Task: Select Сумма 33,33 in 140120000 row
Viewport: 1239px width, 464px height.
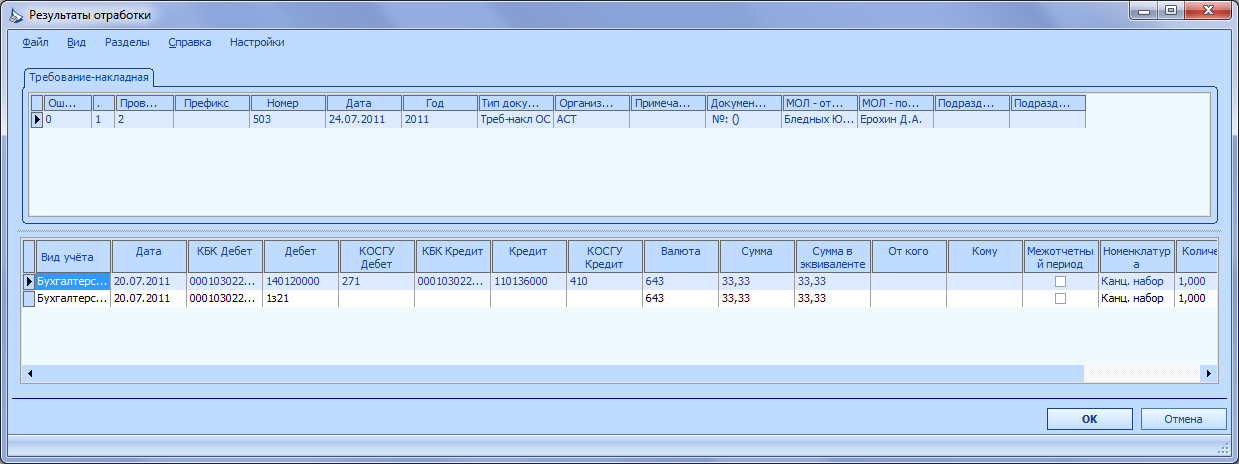Action: 757,282
